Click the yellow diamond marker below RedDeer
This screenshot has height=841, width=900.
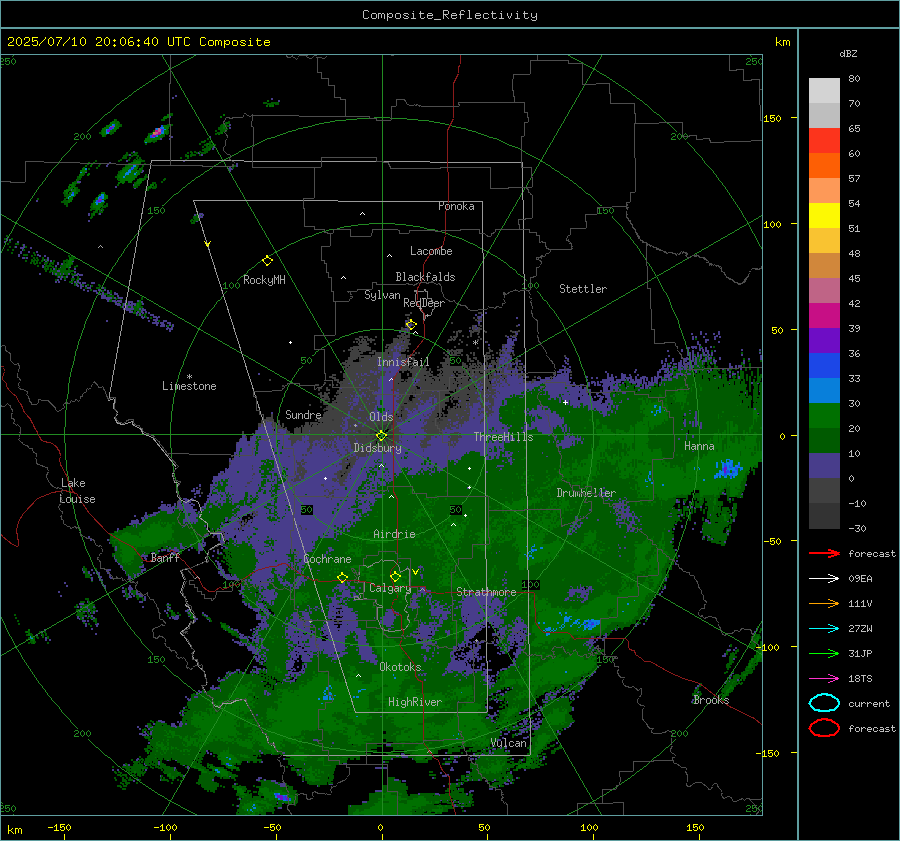[411, 325]
